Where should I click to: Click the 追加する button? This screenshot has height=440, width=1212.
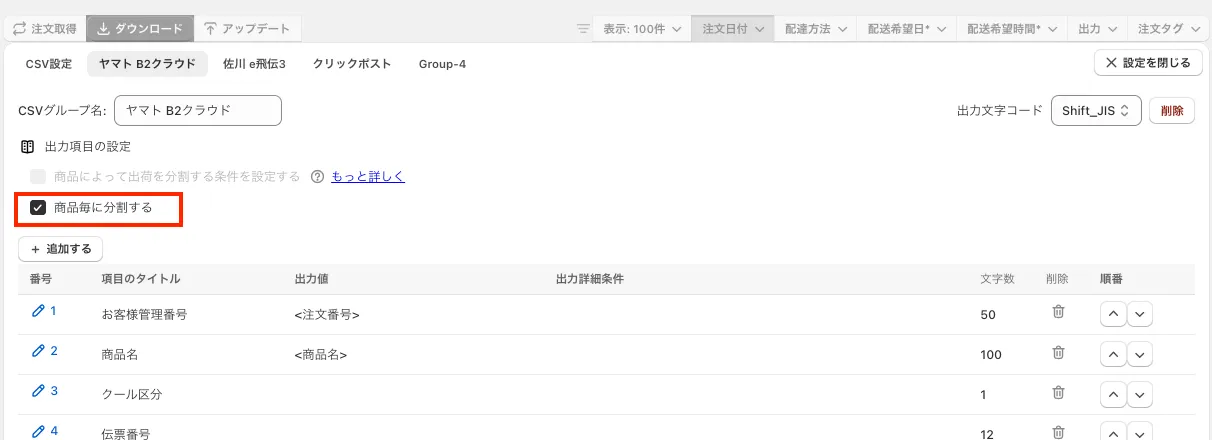pos(61,249)
